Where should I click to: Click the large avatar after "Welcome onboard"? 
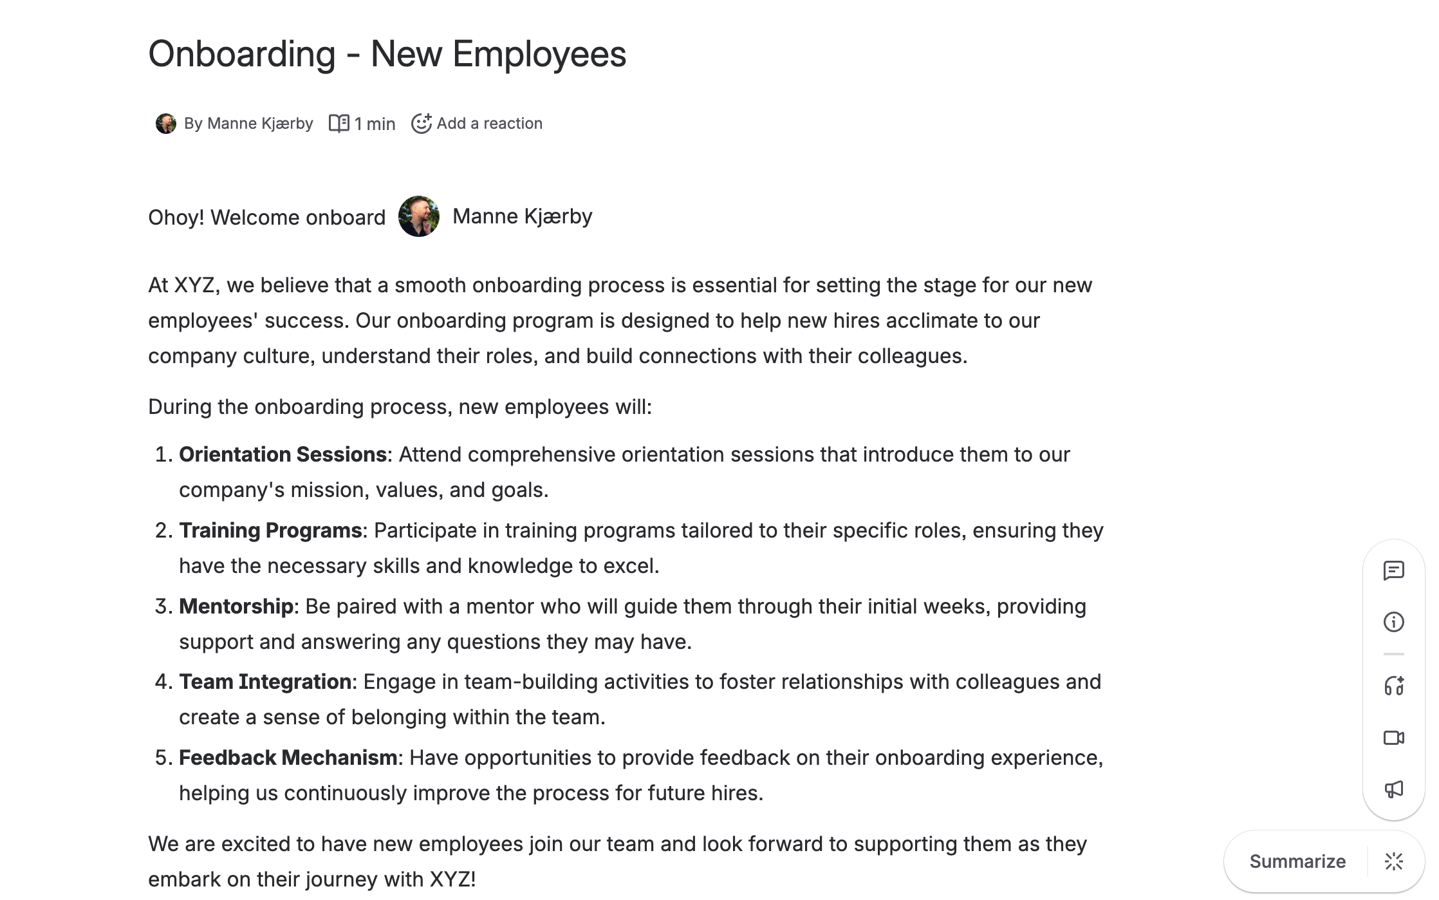point(419,216)
